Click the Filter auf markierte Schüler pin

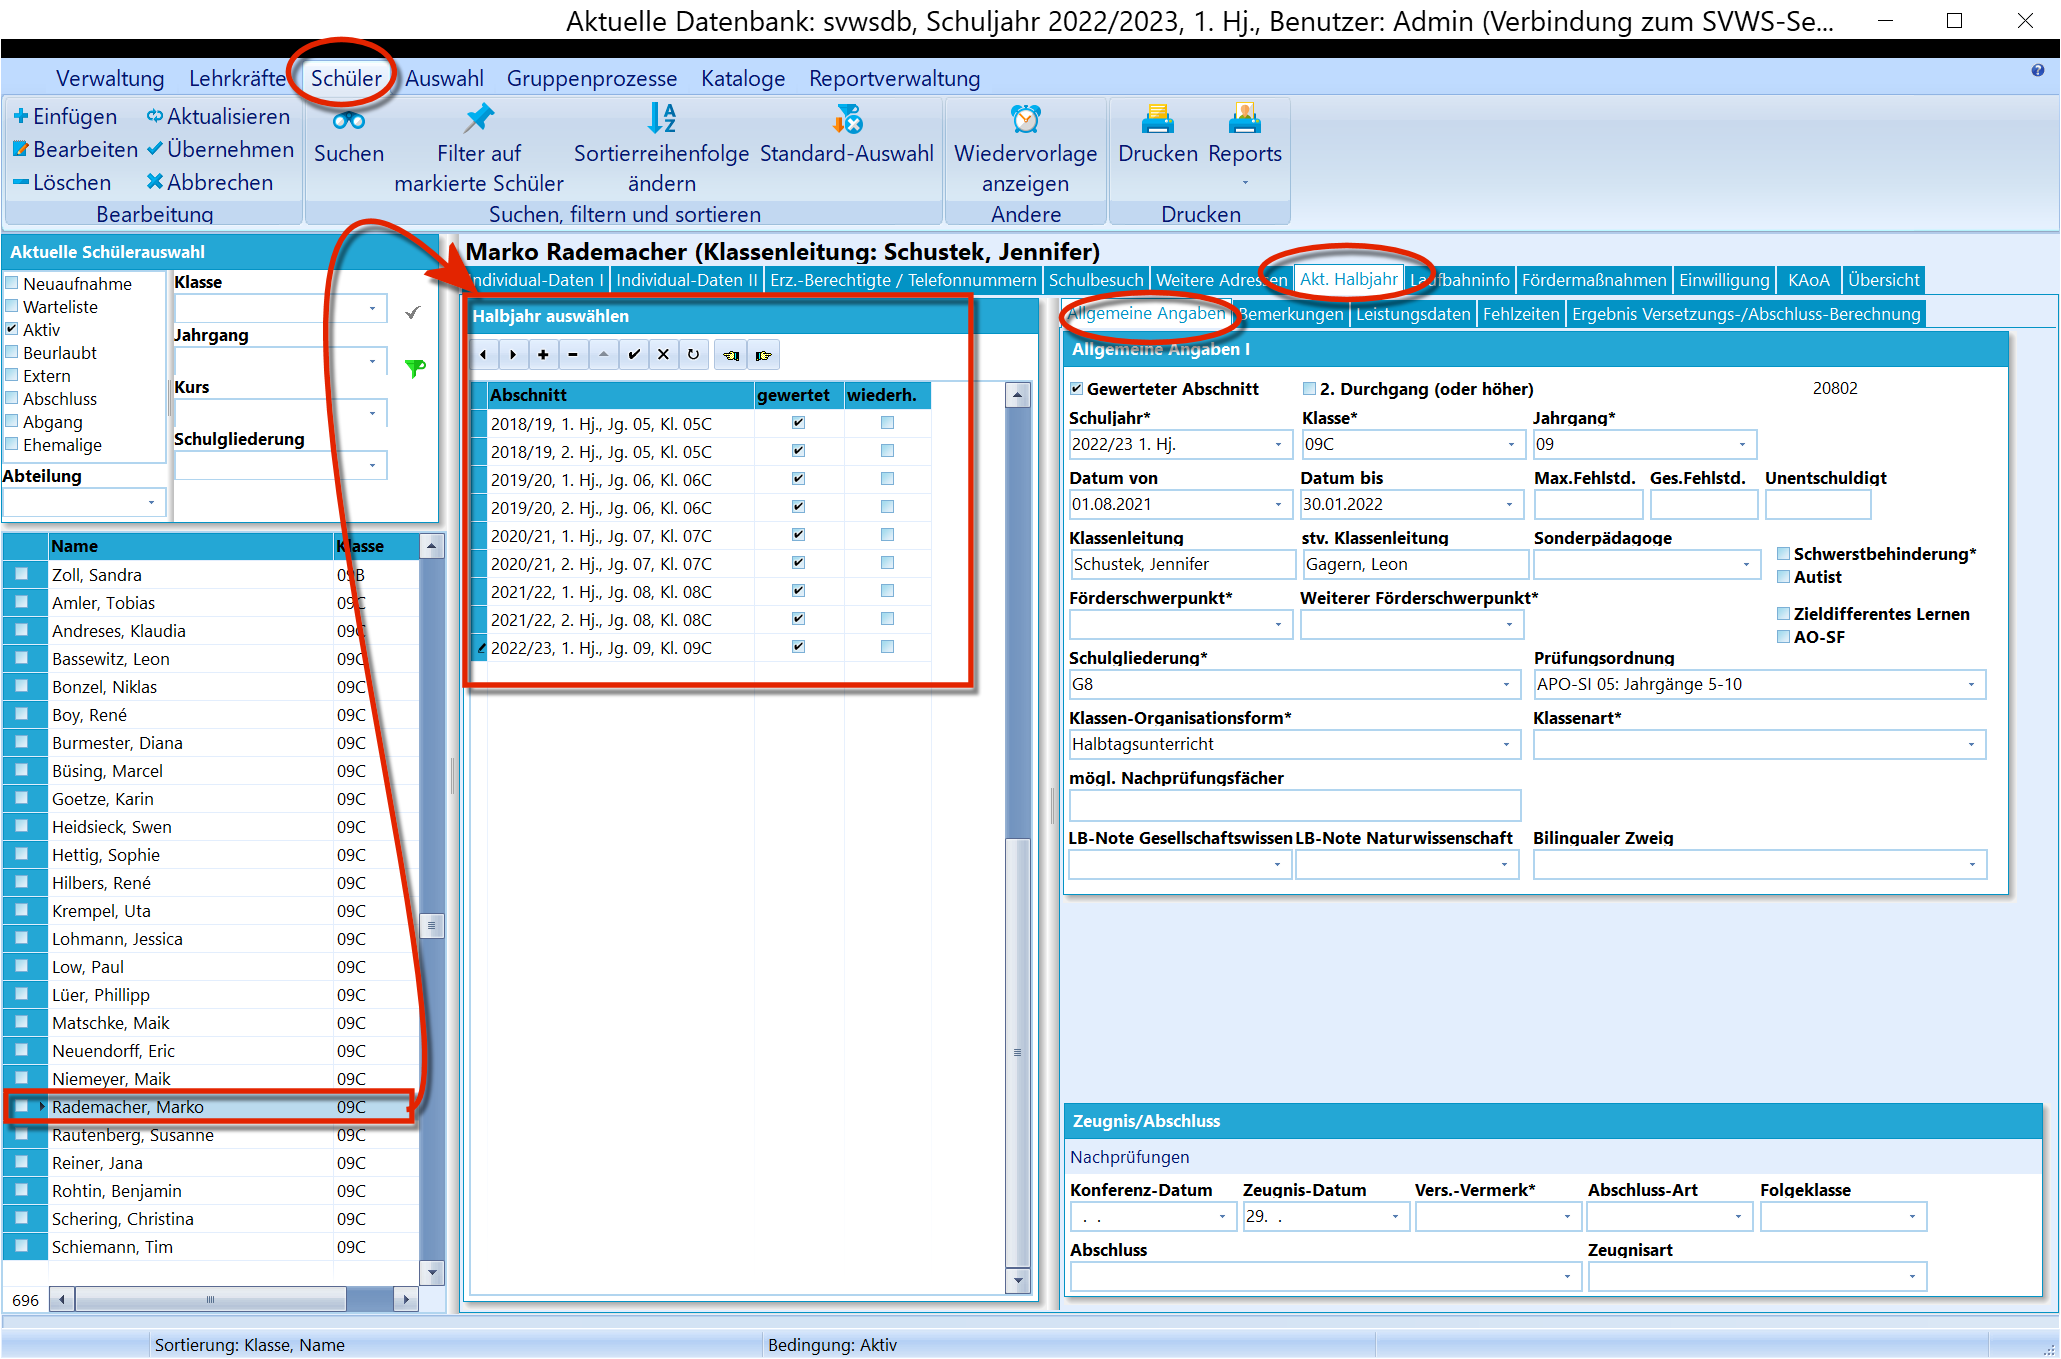(479, 118)
